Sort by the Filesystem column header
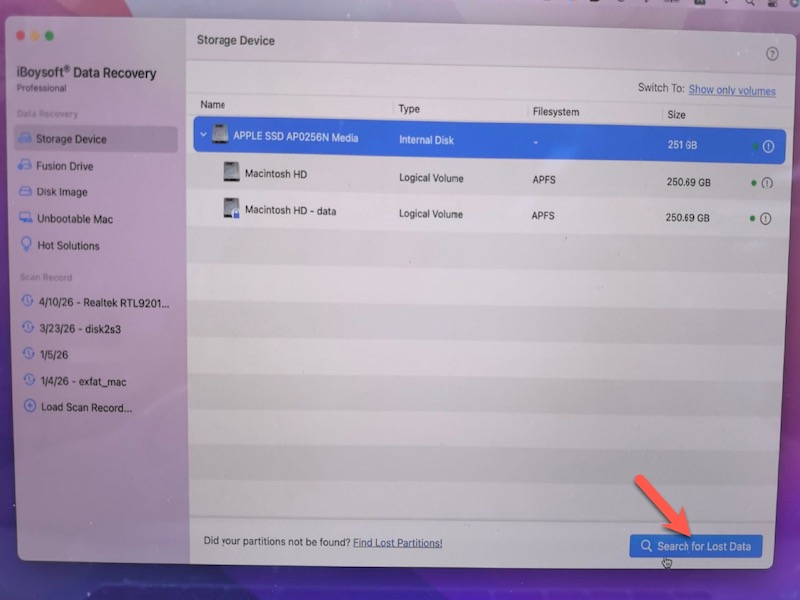This screenshot has height=600, width=800. (x=556, y=112)
